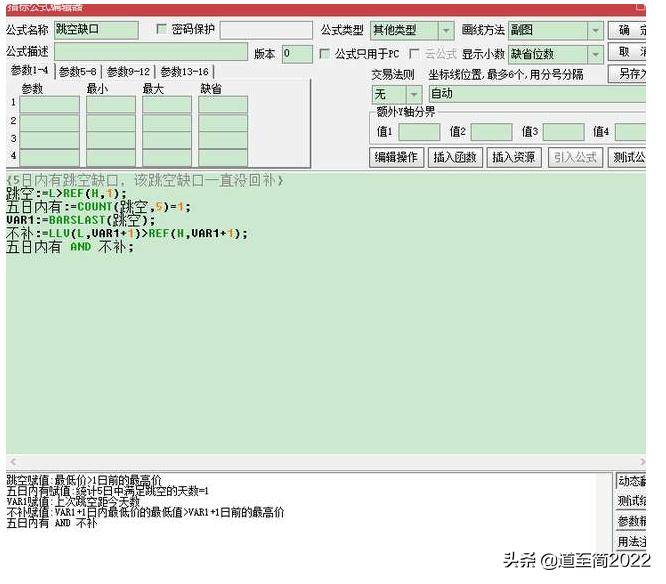
Task: Click the 坐标线位置 field showing 自动
Action: point(537,94)
